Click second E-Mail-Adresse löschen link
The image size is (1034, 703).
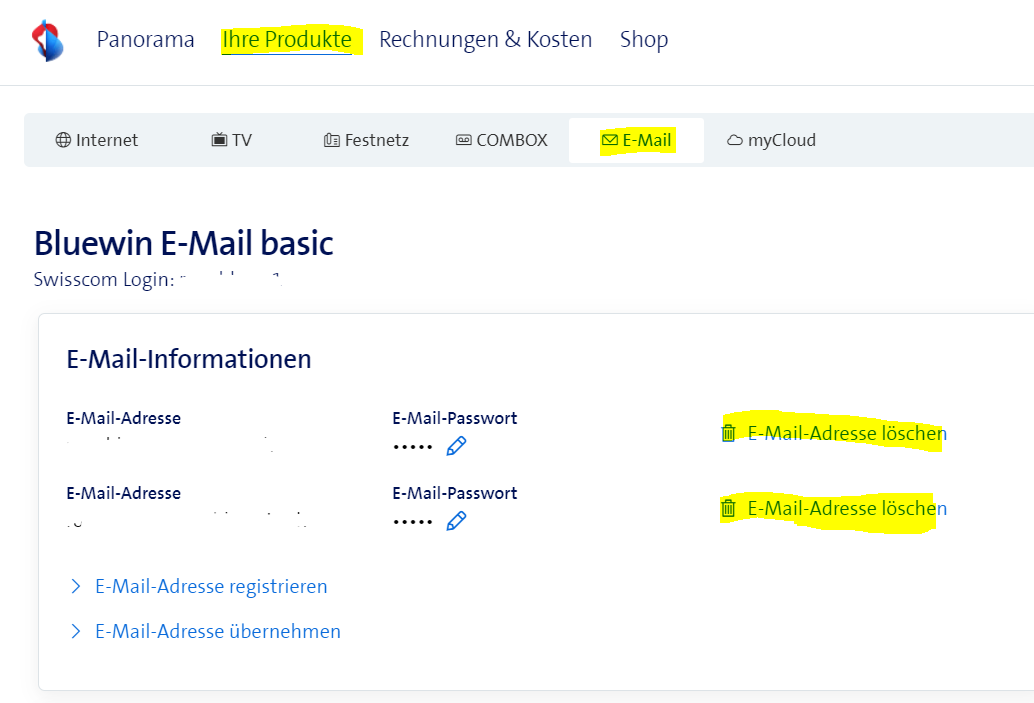pyautogui.click(x=847, y=508)
